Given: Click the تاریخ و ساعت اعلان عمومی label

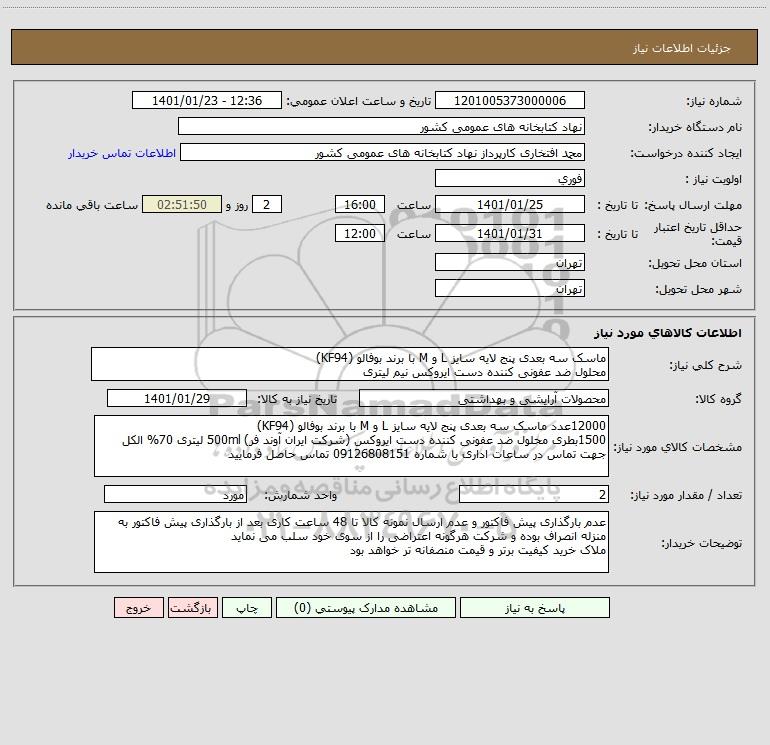Looking at the screenshot, I should [x=358, y=101].
